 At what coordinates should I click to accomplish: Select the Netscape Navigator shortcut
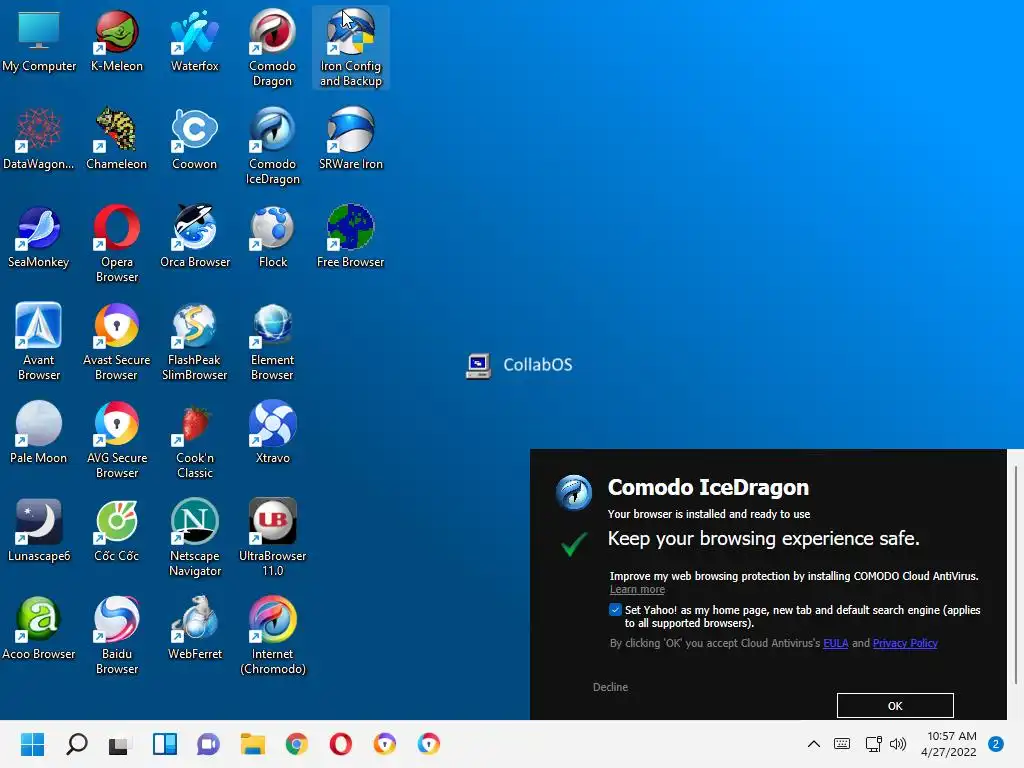(195, 538)
